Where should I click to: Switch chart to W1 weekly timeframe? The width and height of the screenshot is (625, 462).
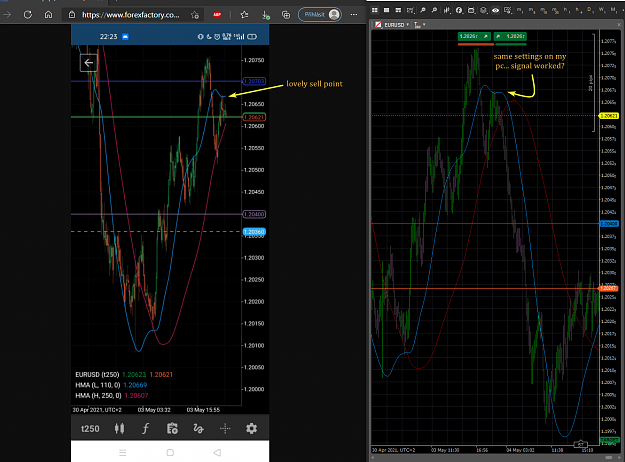[602, 10]
